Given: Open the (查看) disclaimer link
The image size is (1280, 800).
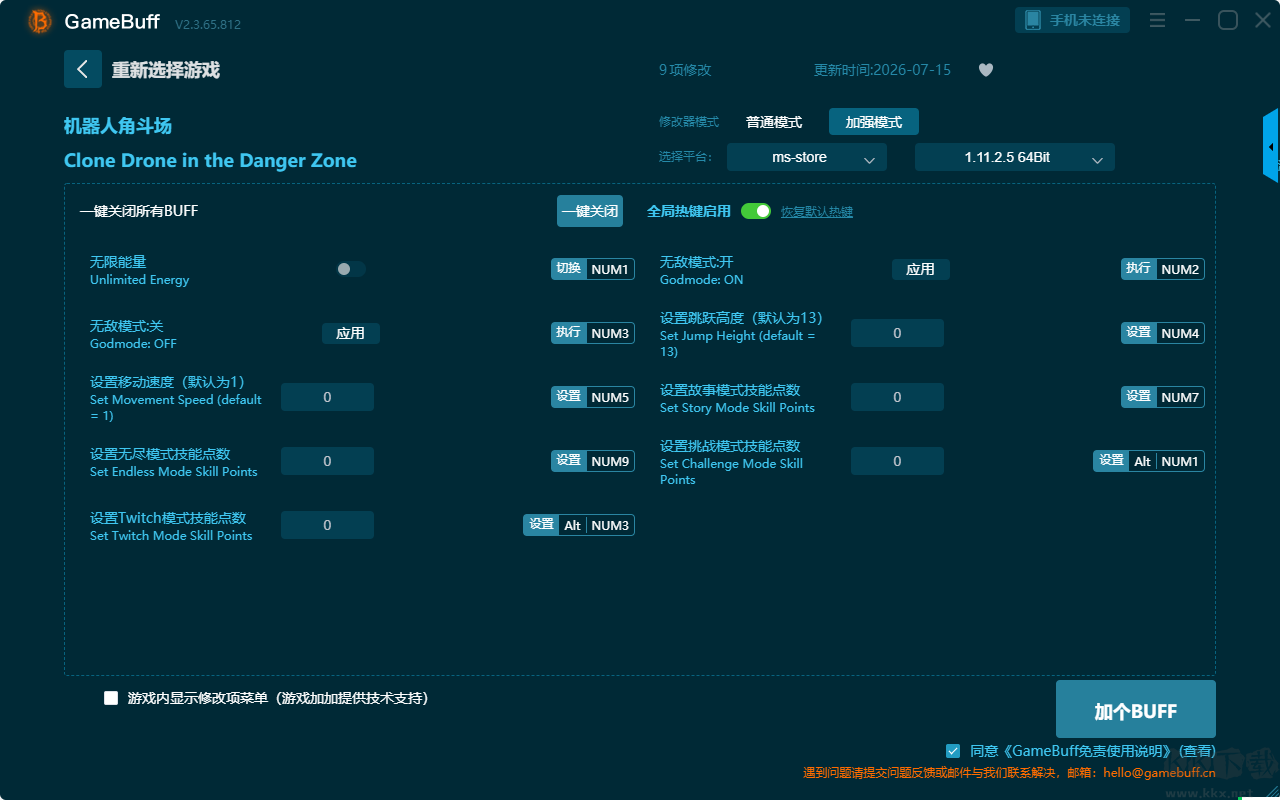Looking at the screenshot, I should tap(1197, 750).
